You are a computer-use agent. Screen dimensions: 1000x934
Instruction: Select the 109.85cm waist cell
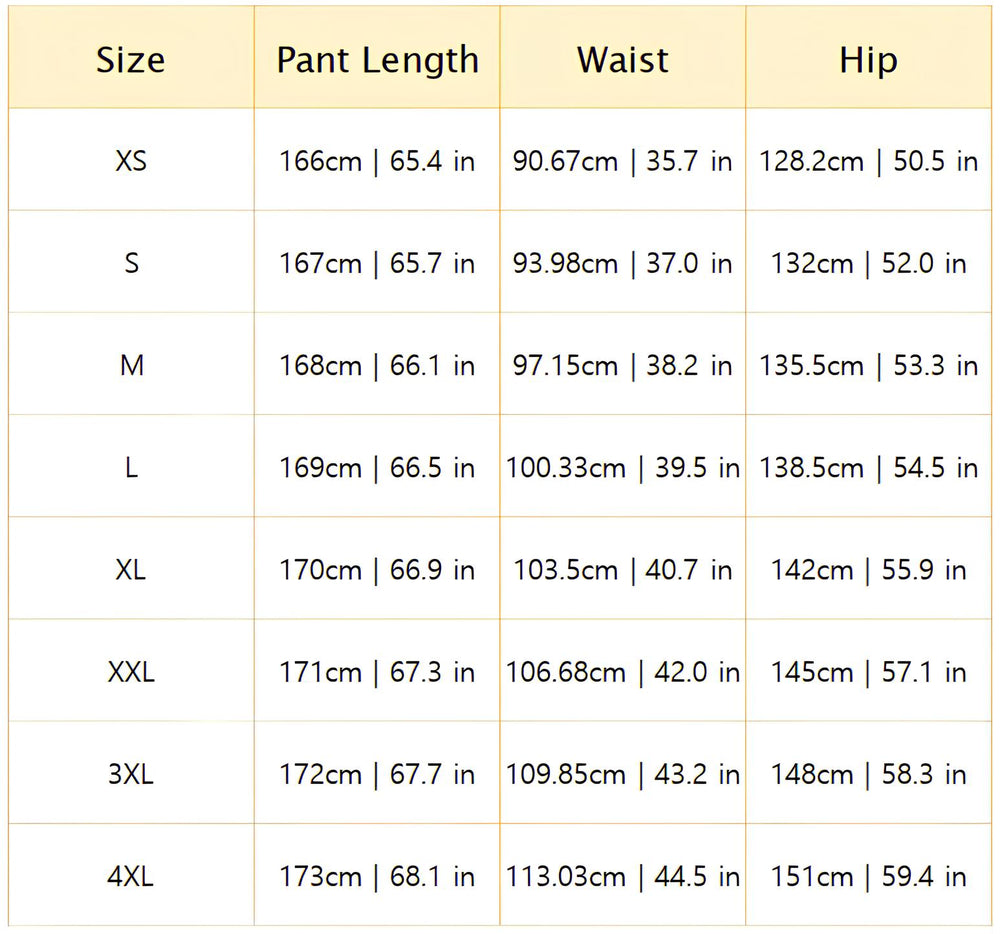coord(622,774)
